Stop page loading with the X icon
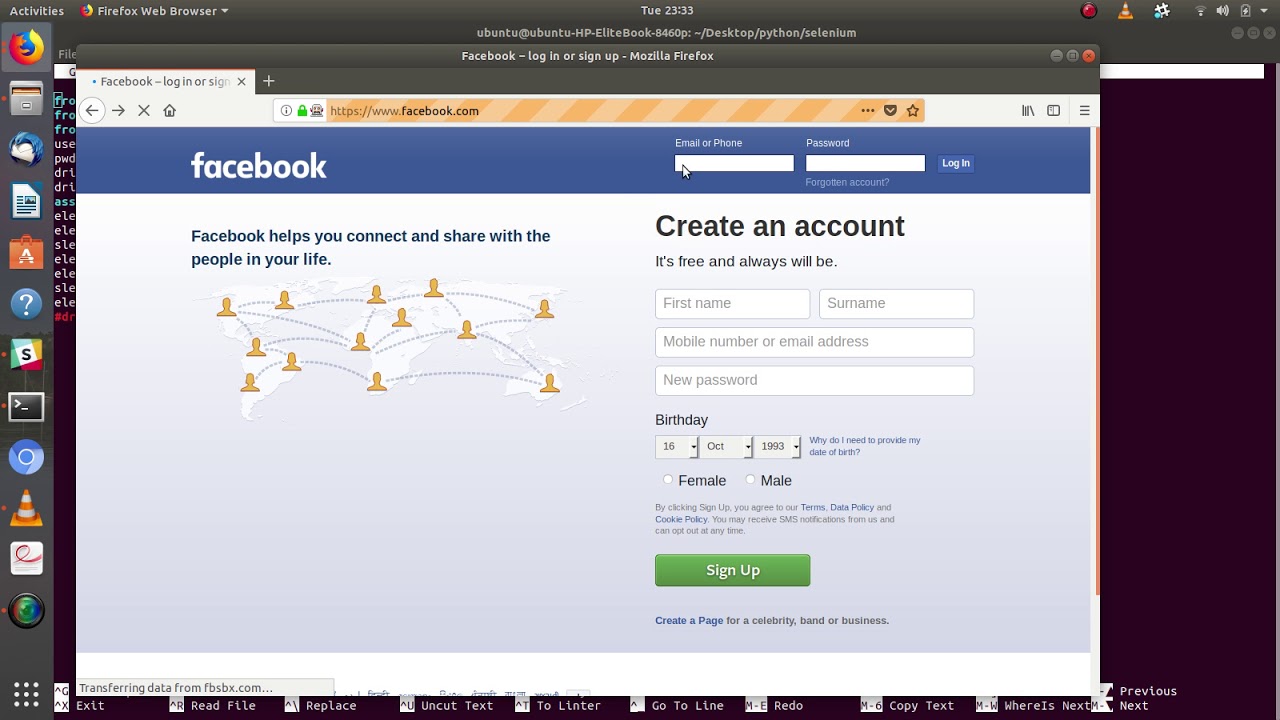 click(x=144, y=111)
